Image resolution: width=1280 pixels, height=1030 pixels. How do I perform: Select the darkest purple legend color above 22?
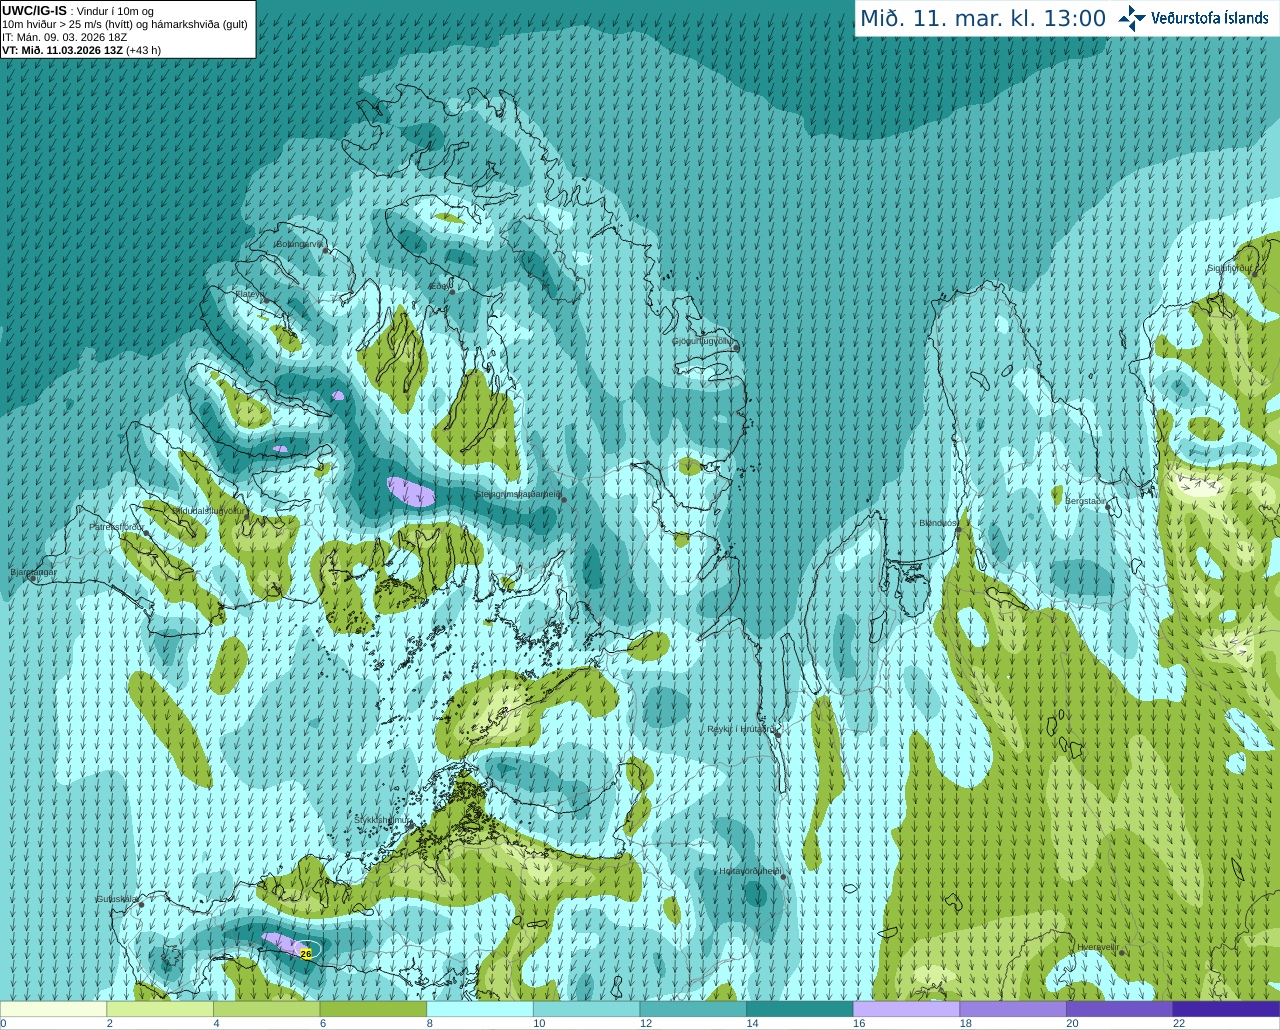click(1226, 1009)
